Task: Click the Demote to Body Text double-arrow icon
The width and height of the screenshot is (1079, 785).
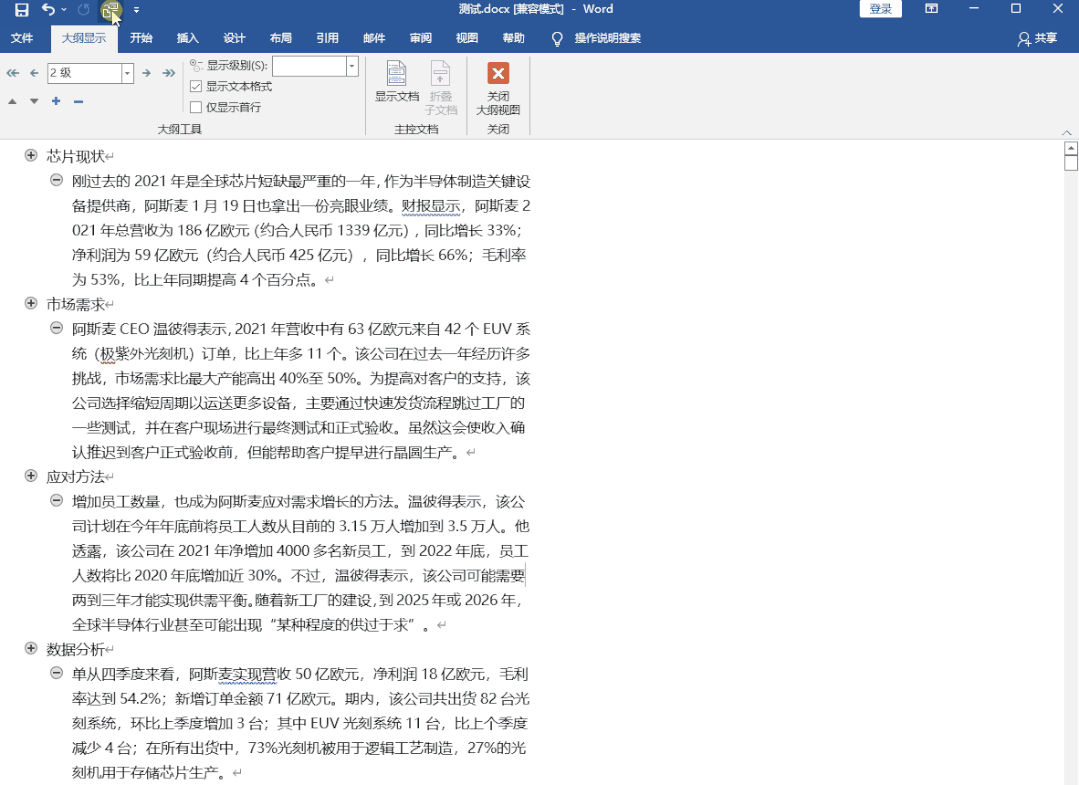Action: pyautogui.click(x=168, y=72)
